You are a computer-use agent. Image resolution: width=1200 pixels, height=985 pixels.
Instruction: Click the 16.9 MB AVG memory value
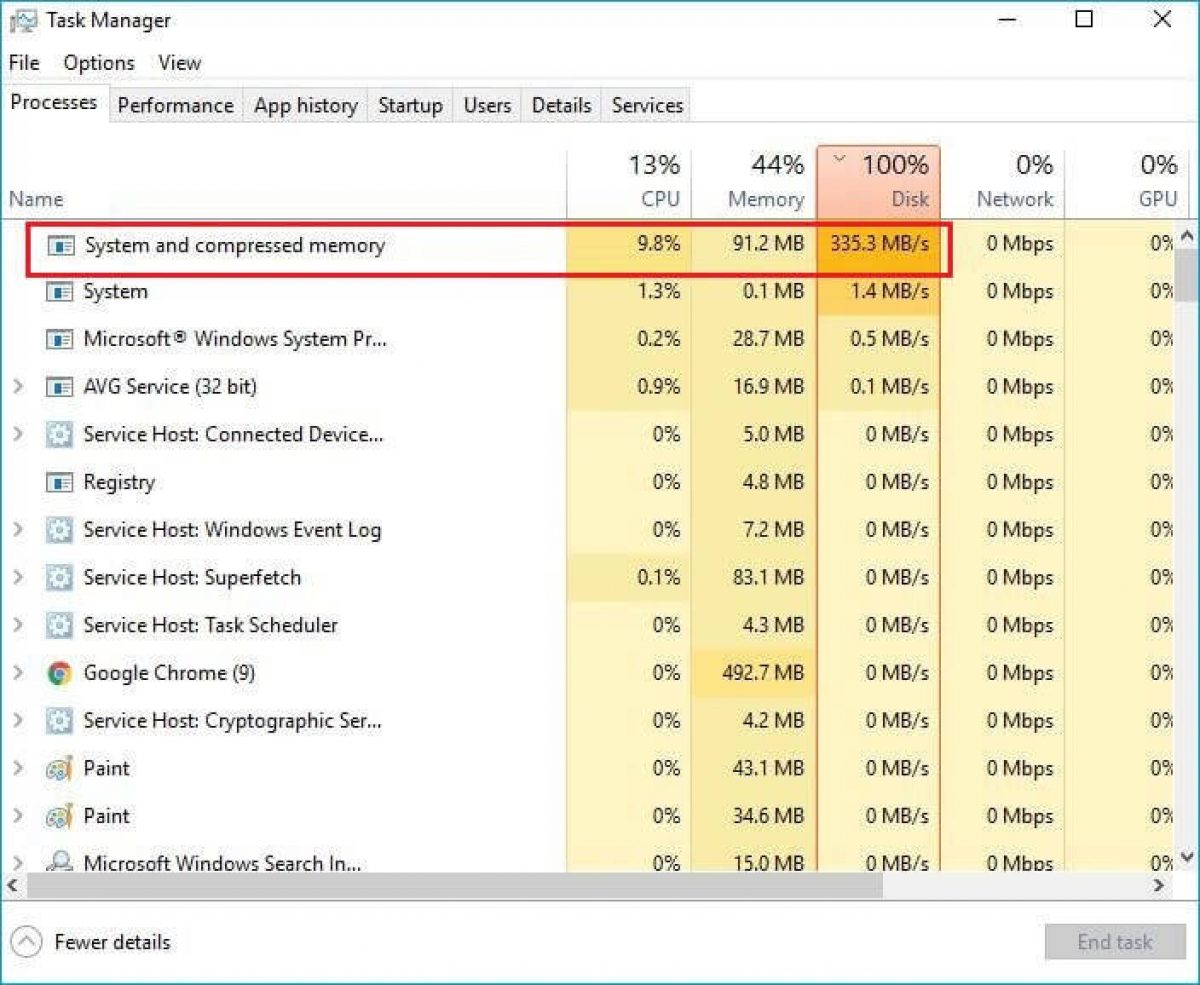tap(768, 387)
